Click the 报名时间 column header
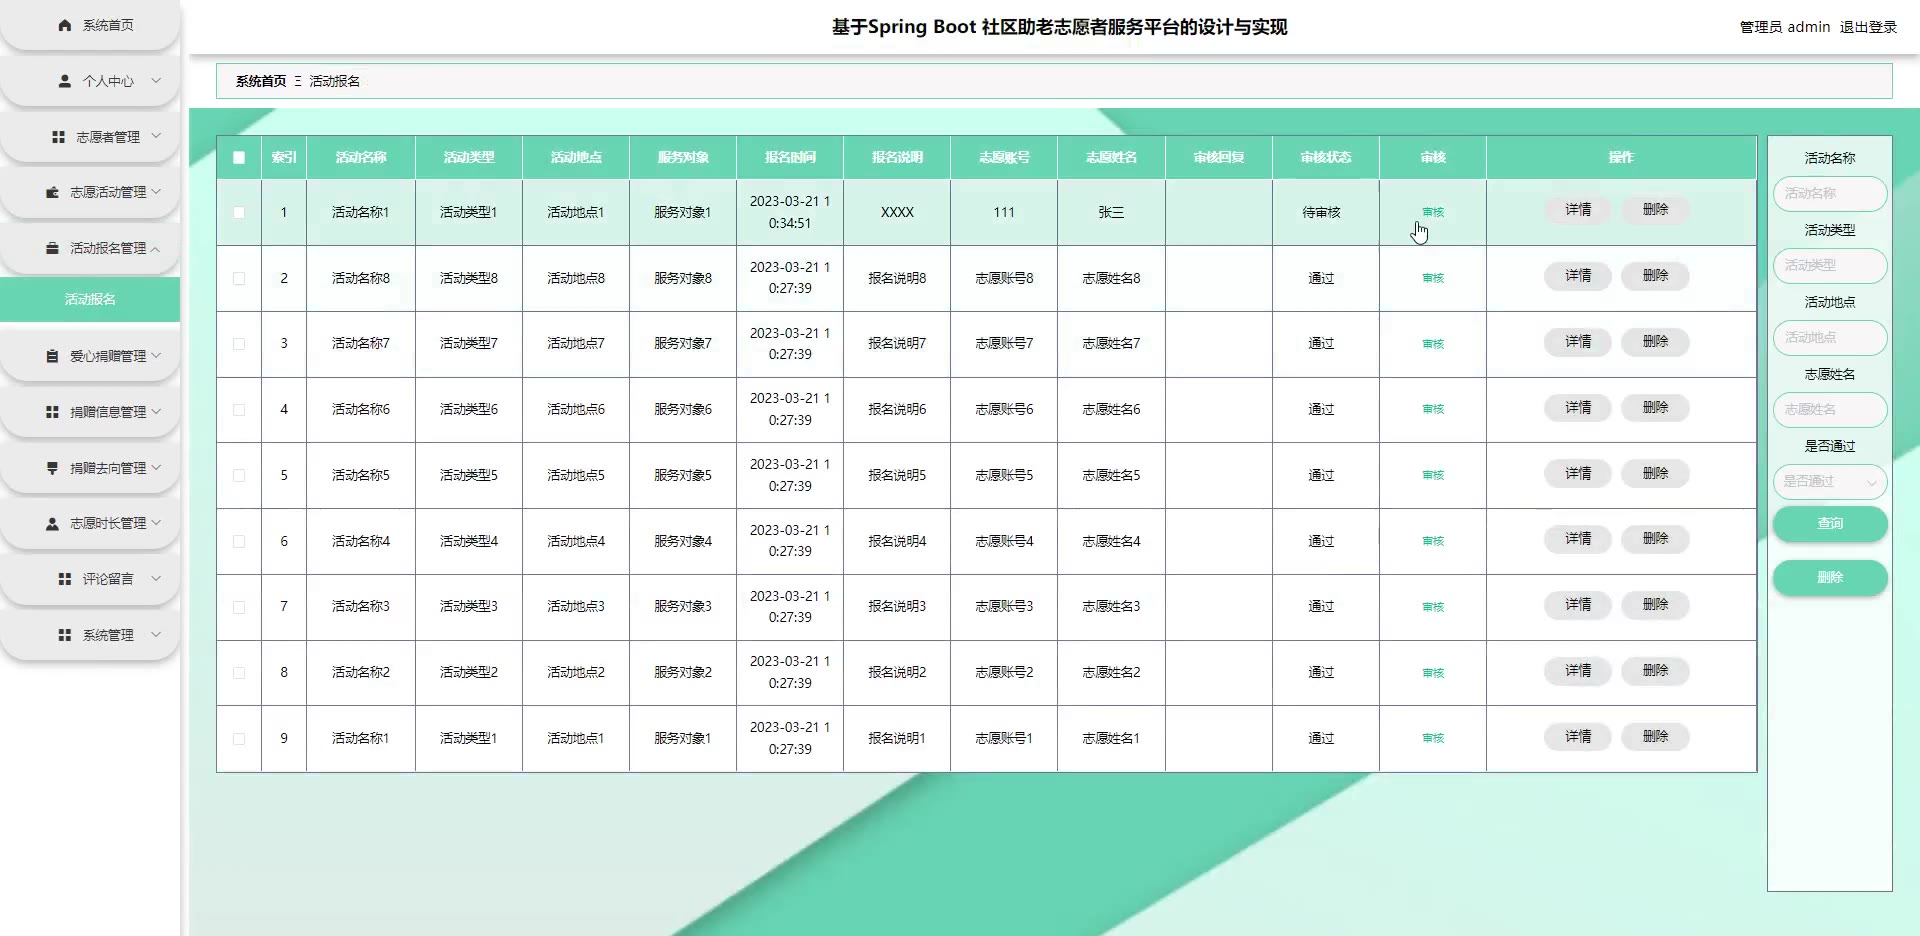1920x936 pixels. [790, 157]
